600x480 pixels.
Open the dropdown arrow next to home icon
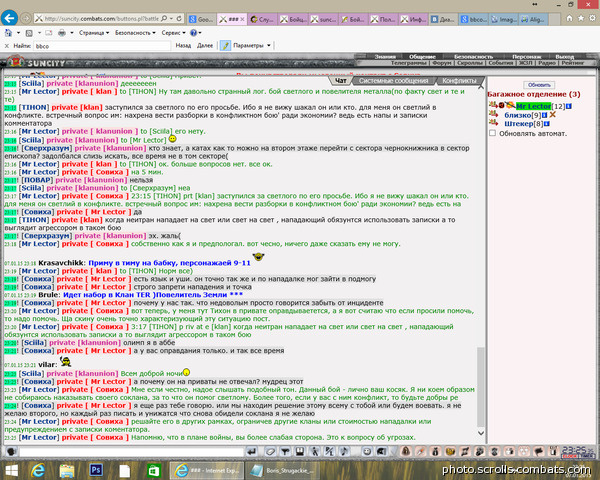(x=18, y=33)
